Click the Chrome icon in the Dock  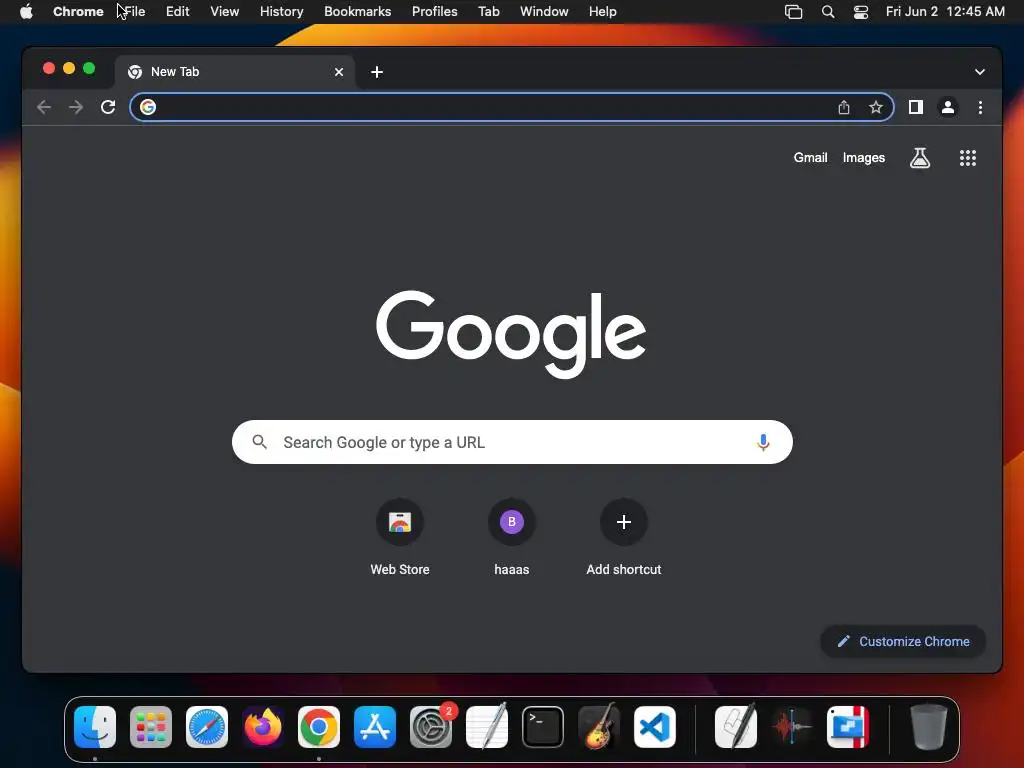point(319,727)
